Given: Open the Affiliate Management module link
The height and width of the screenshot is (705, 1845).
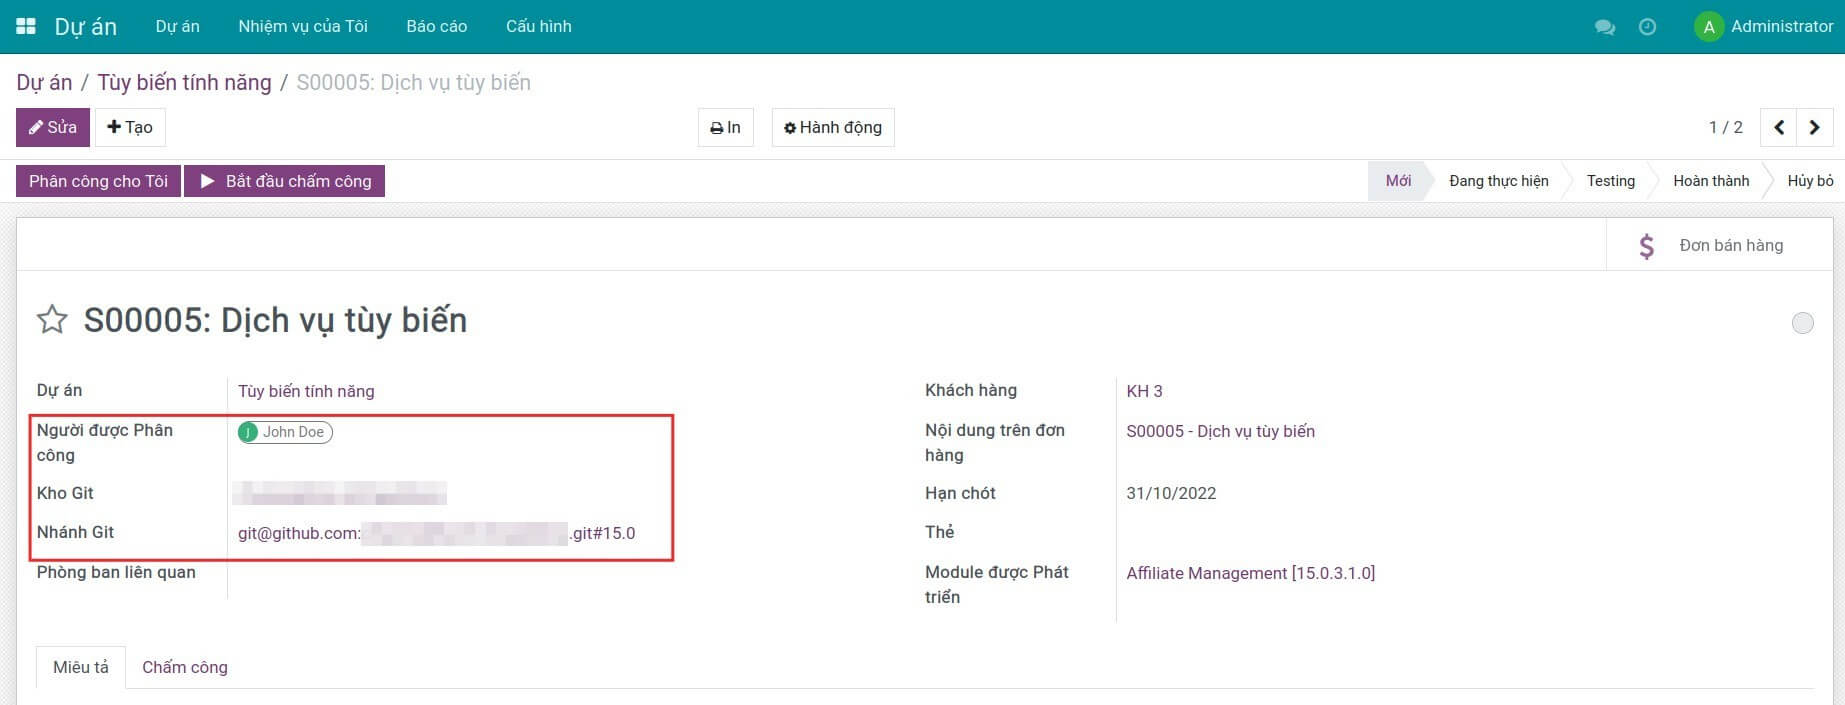Looking at the screenshot, I should (x=1250, y=573).
